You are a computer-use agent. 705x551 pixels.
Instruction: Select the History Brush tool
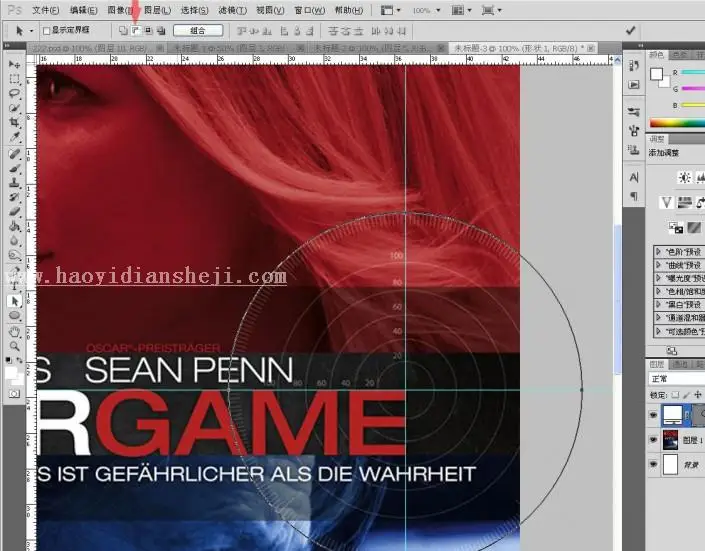[x=14, y=197]
